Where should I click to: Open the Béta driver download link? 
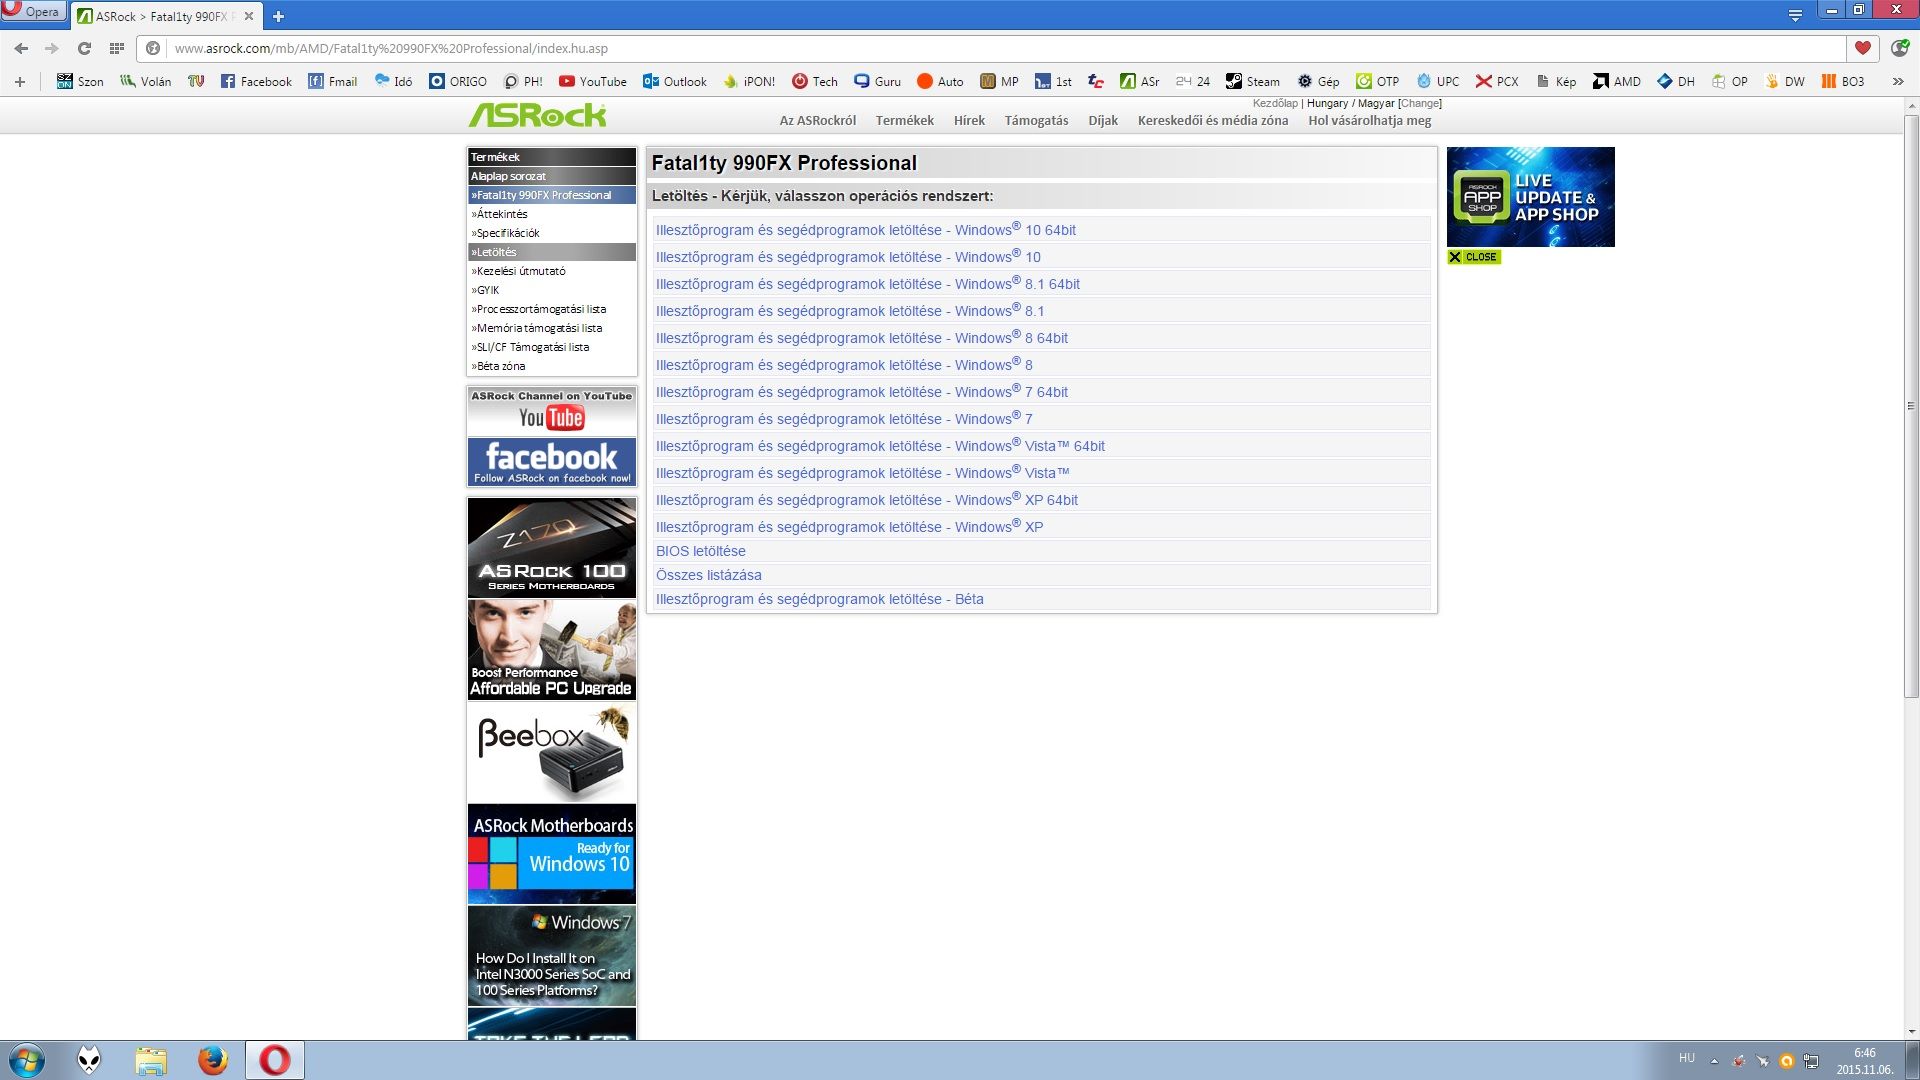click(x=819, y=599)
